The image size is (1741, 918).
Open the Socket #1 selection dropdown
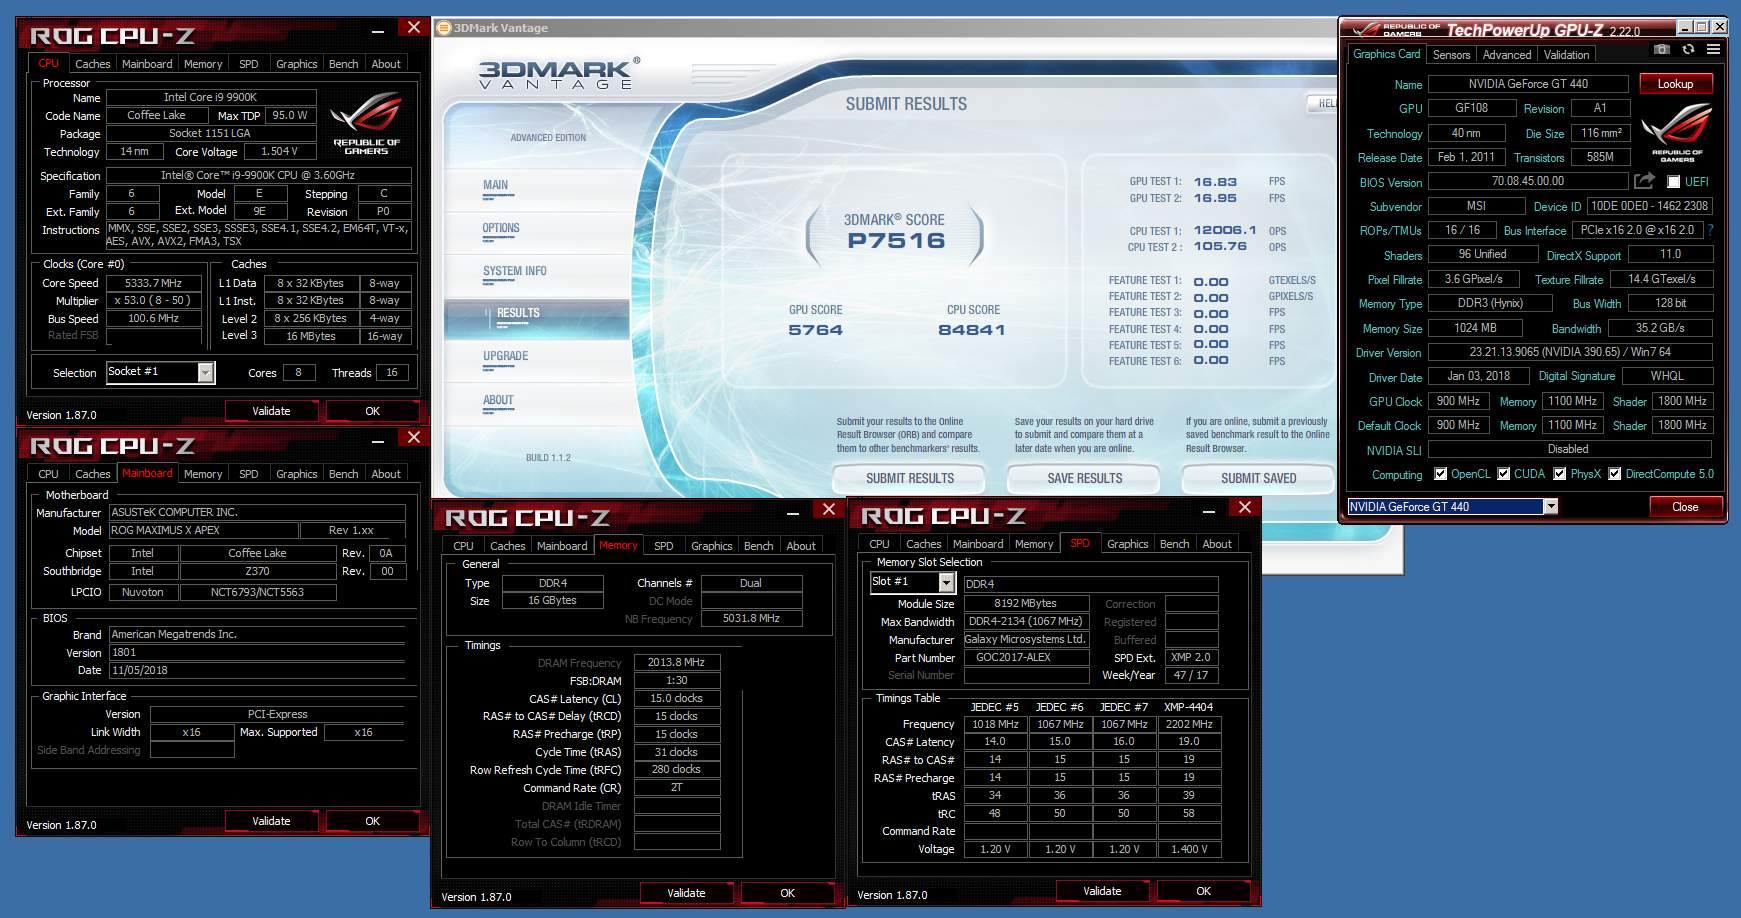click(205, 372)
